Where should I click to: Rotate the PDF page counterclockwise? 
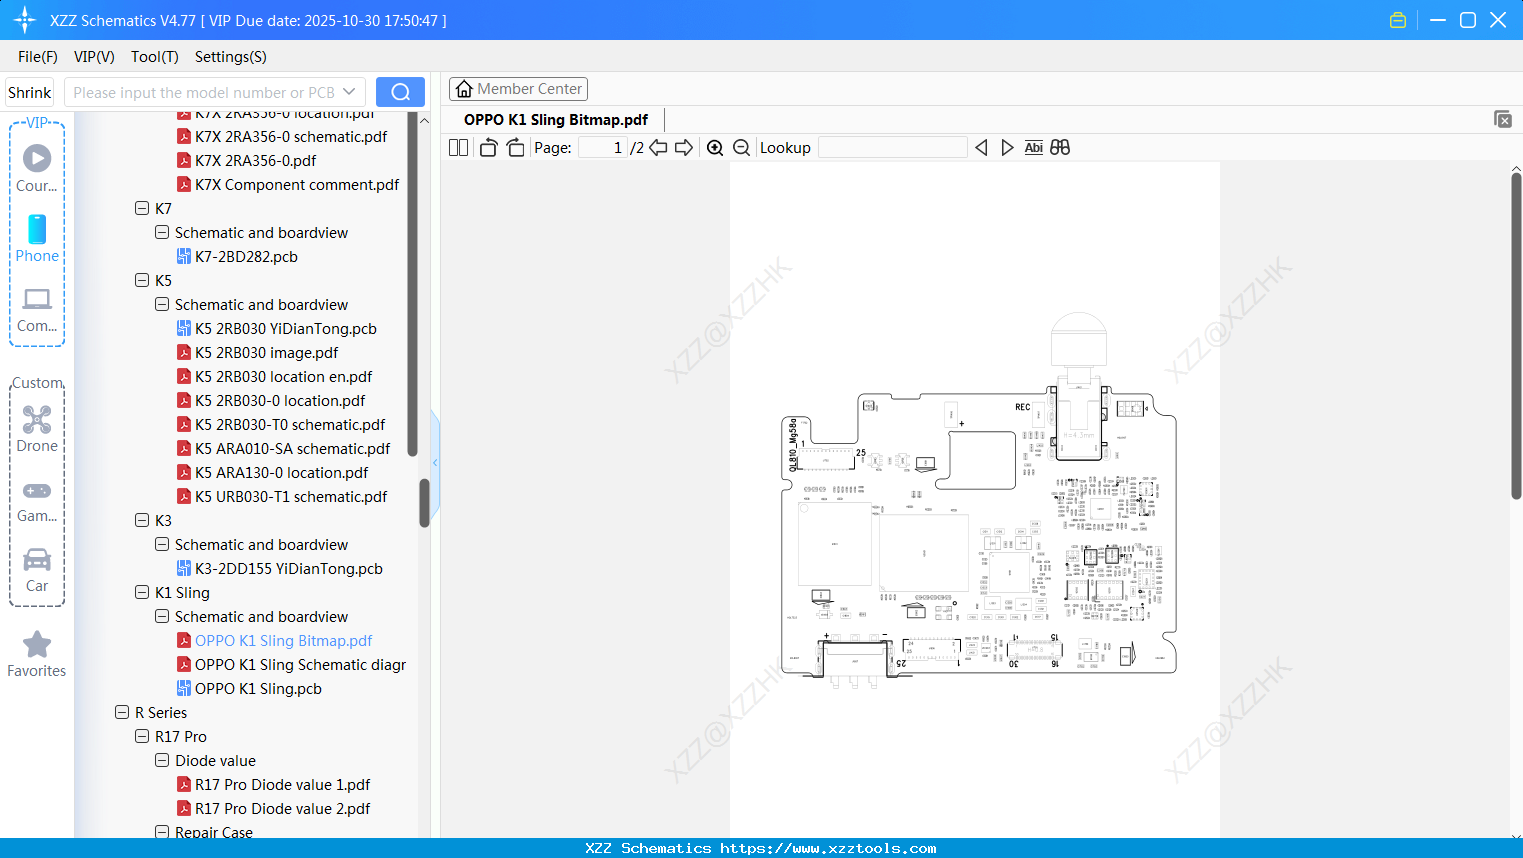click(x=488, y=148)
